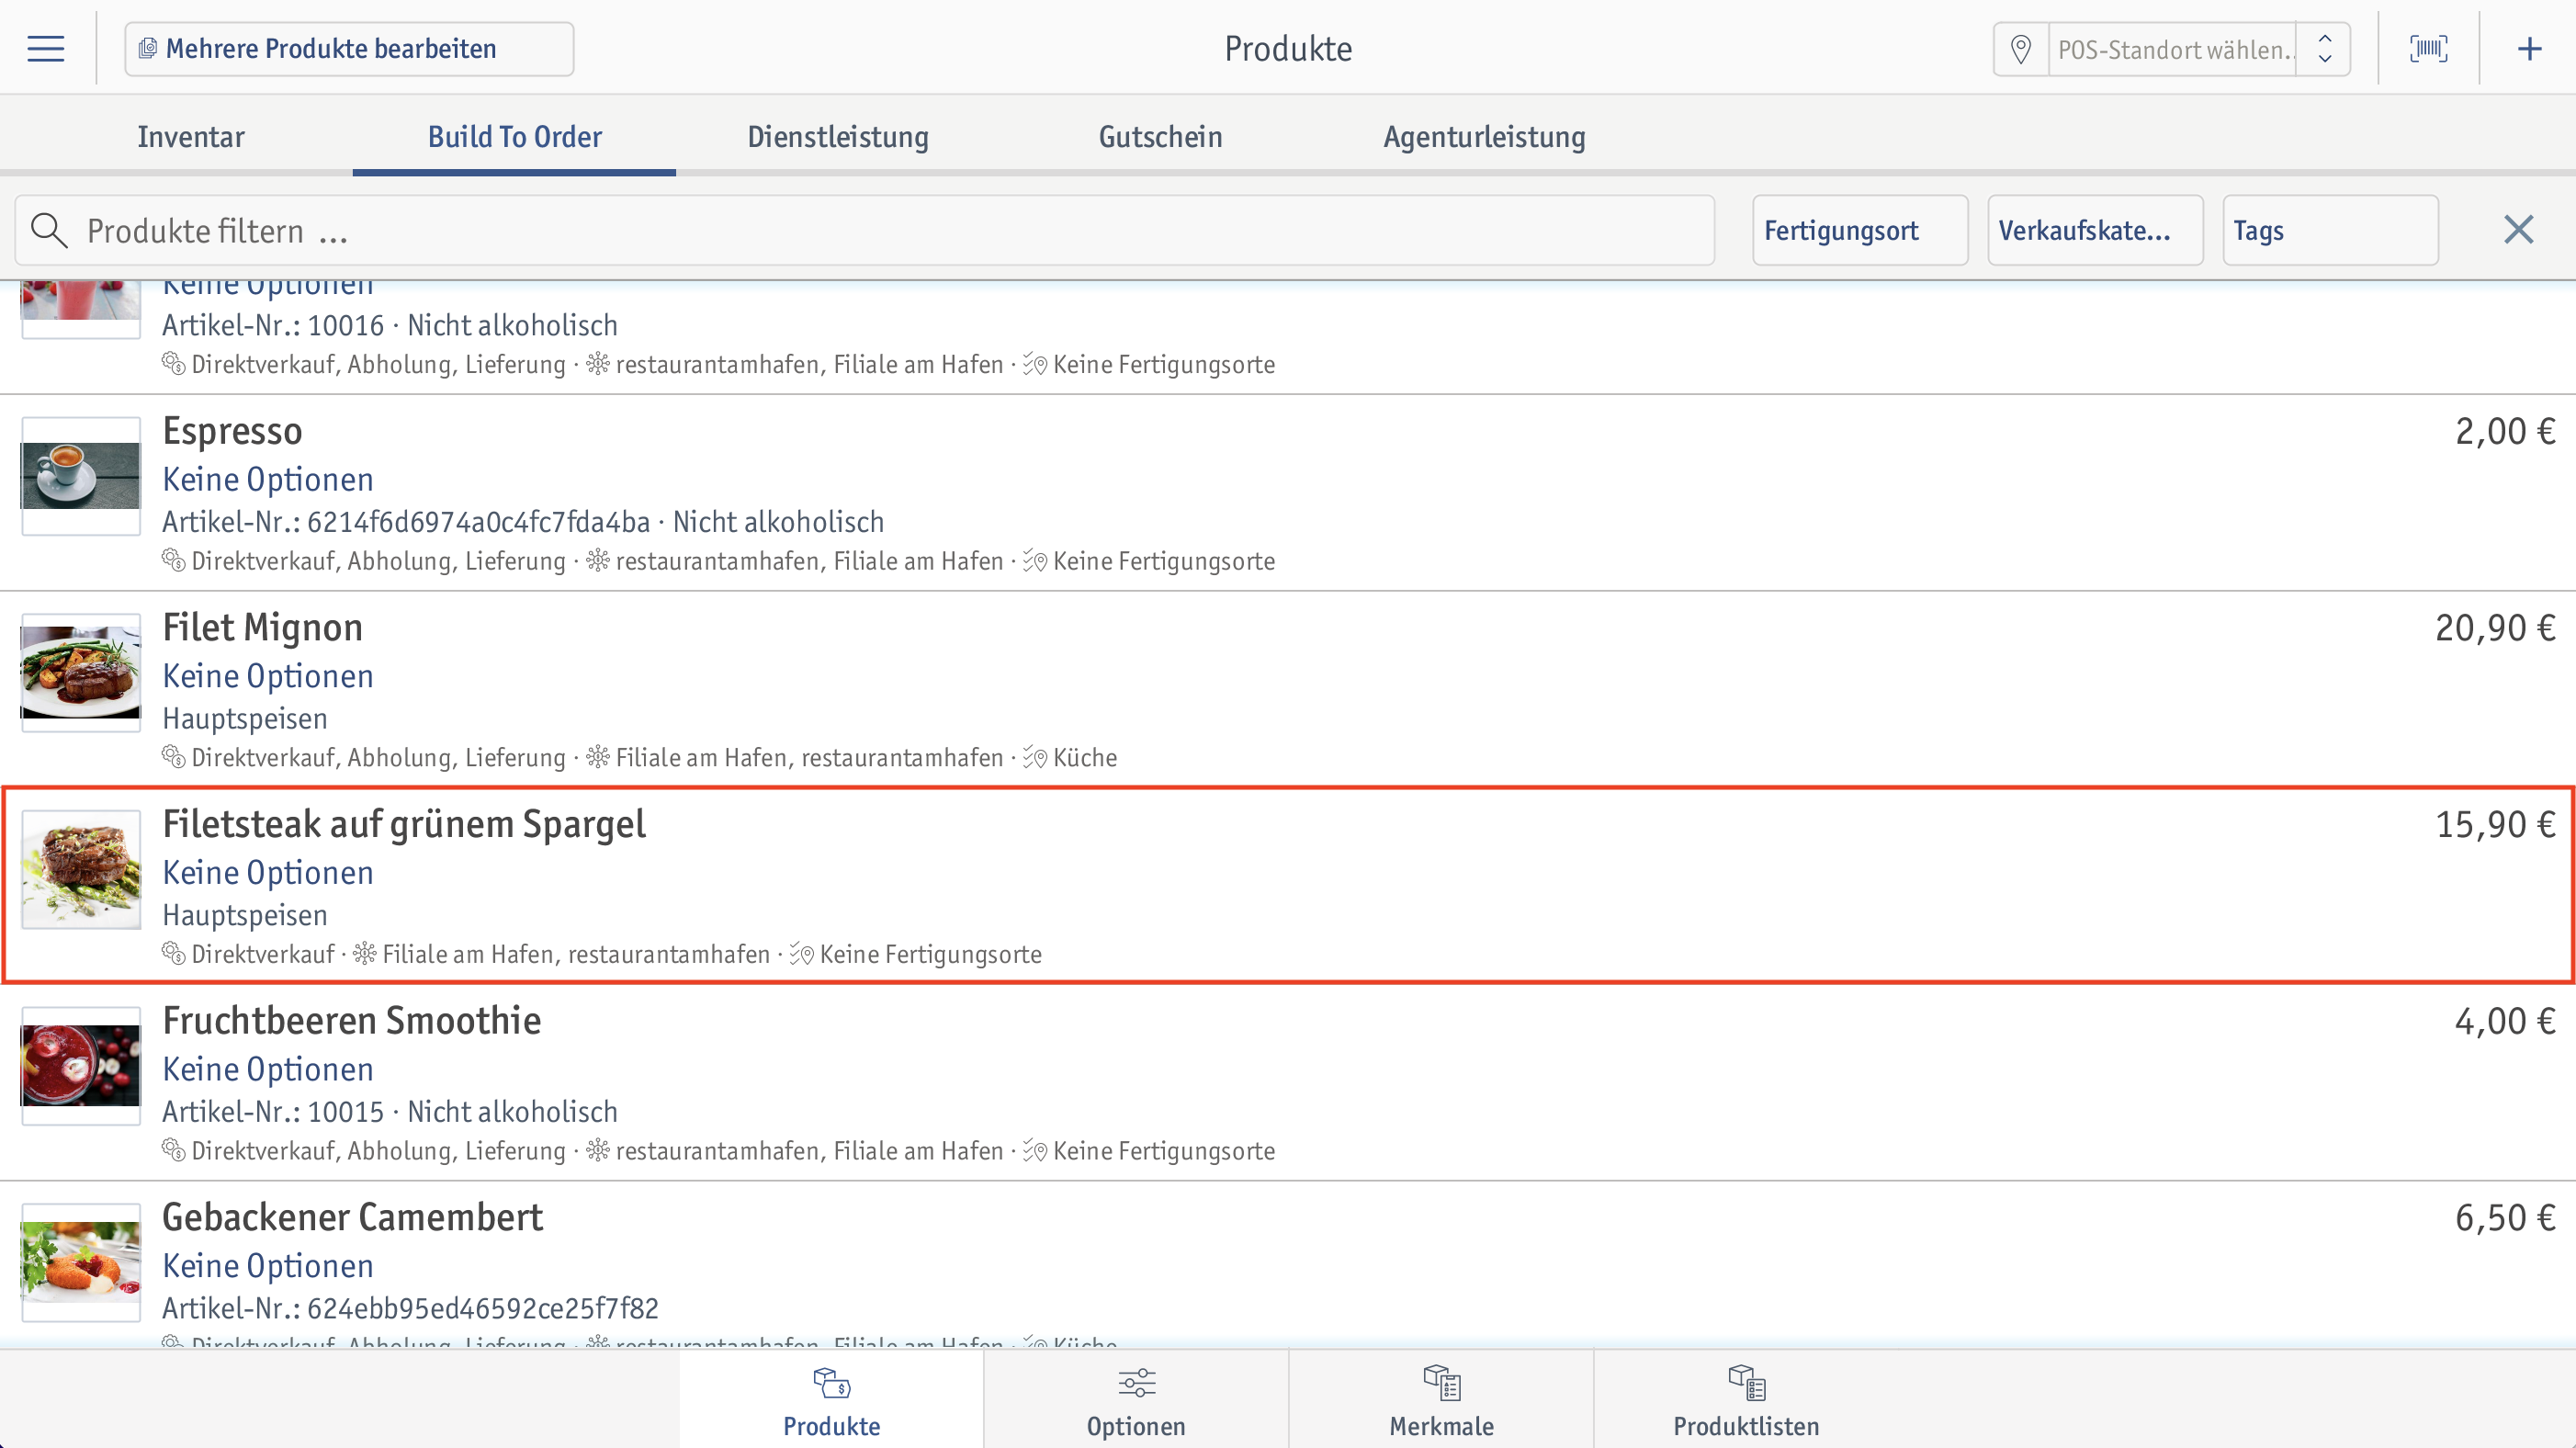
Task: Go to the Agenturleistung tab
Action: [x=1484, y=137]
